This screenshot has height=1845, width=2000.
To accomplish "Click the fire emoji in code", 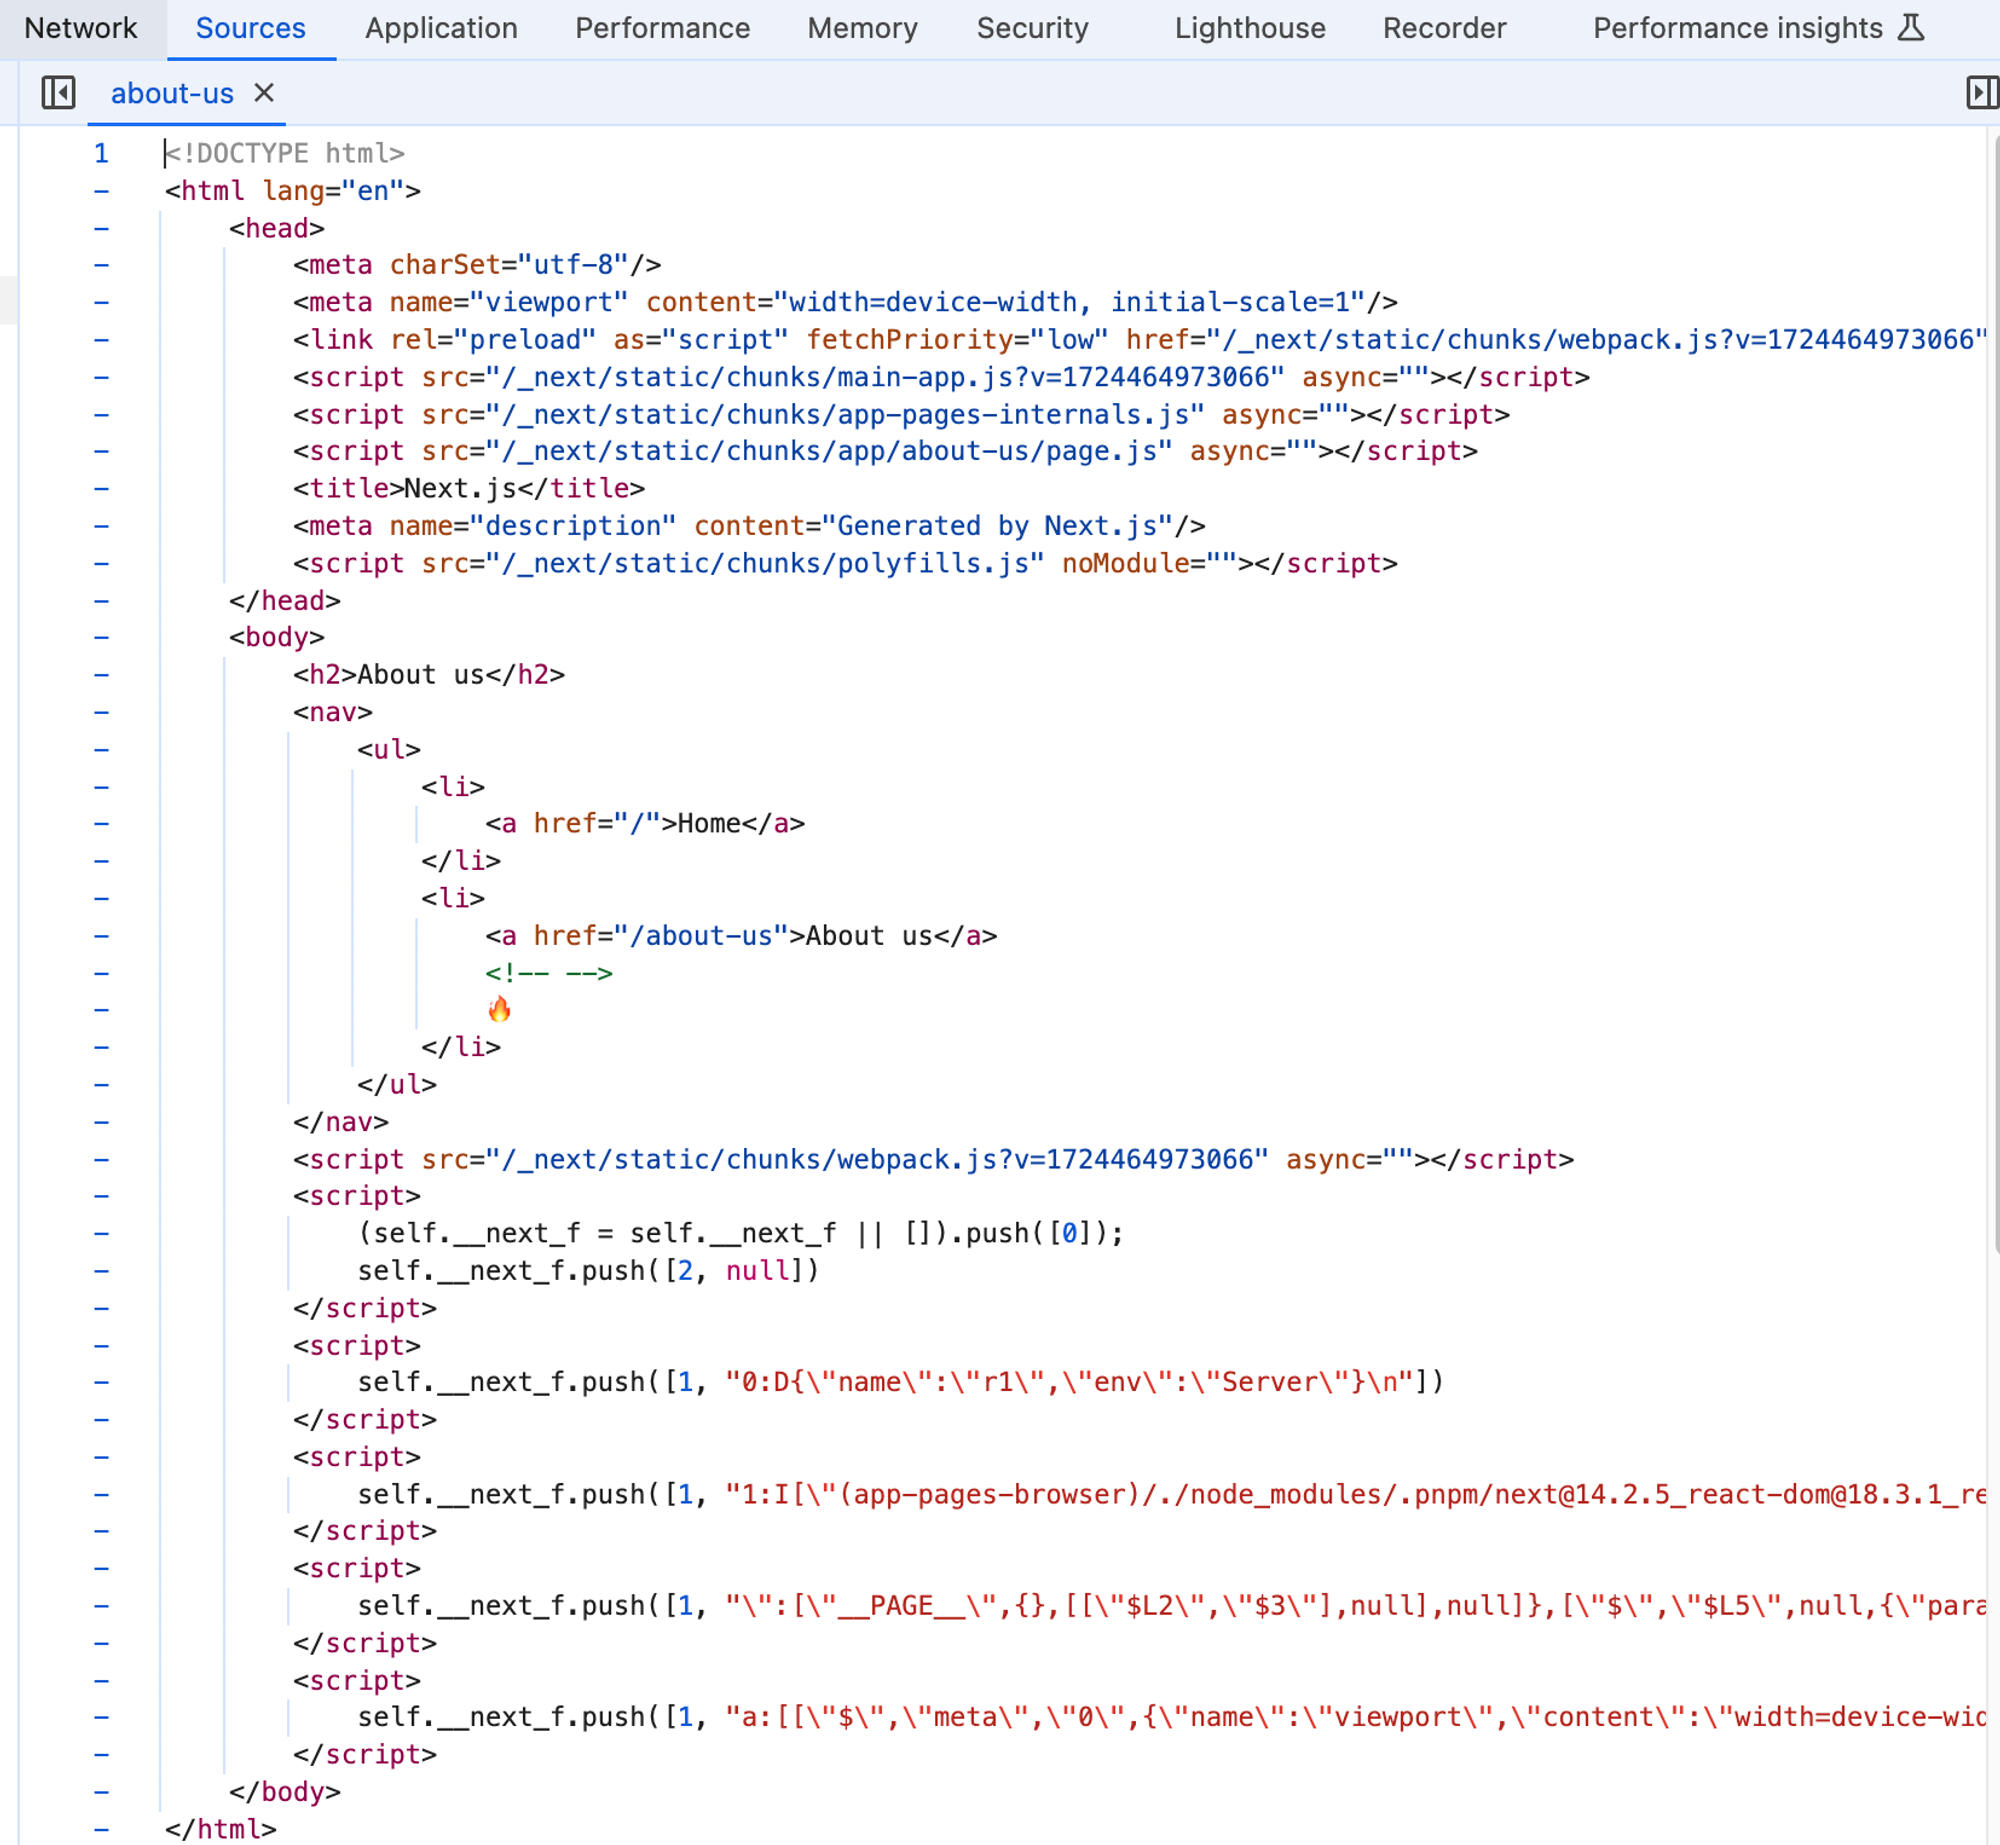I will tap(499, 1010).
